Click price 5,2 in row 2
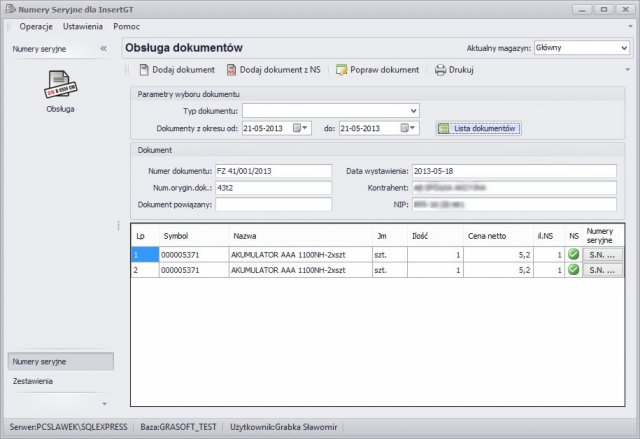The width and height of the screenshot is (640, 439). pyautogui.click(x=498, y=270)
